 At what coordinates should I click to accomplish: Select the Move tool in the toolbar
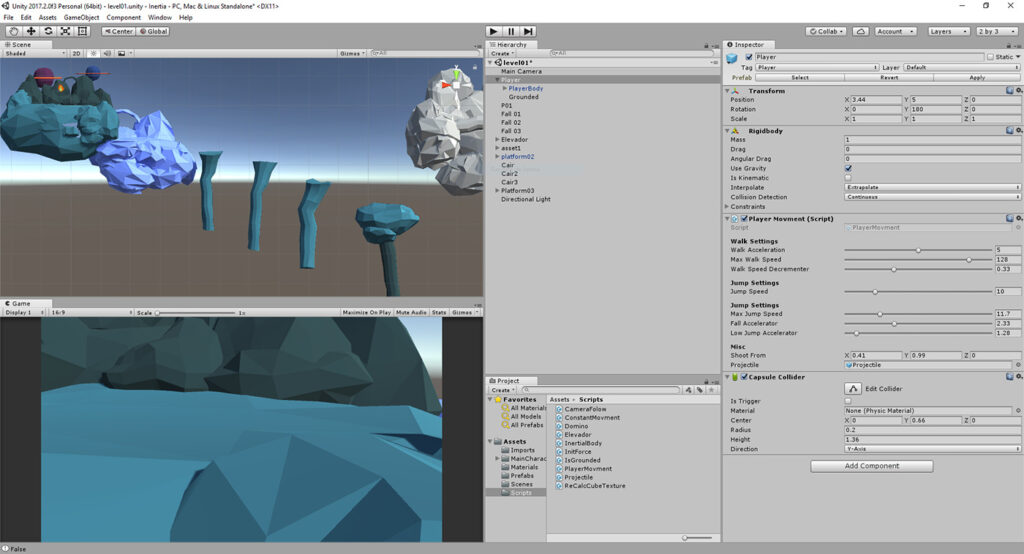31,31
